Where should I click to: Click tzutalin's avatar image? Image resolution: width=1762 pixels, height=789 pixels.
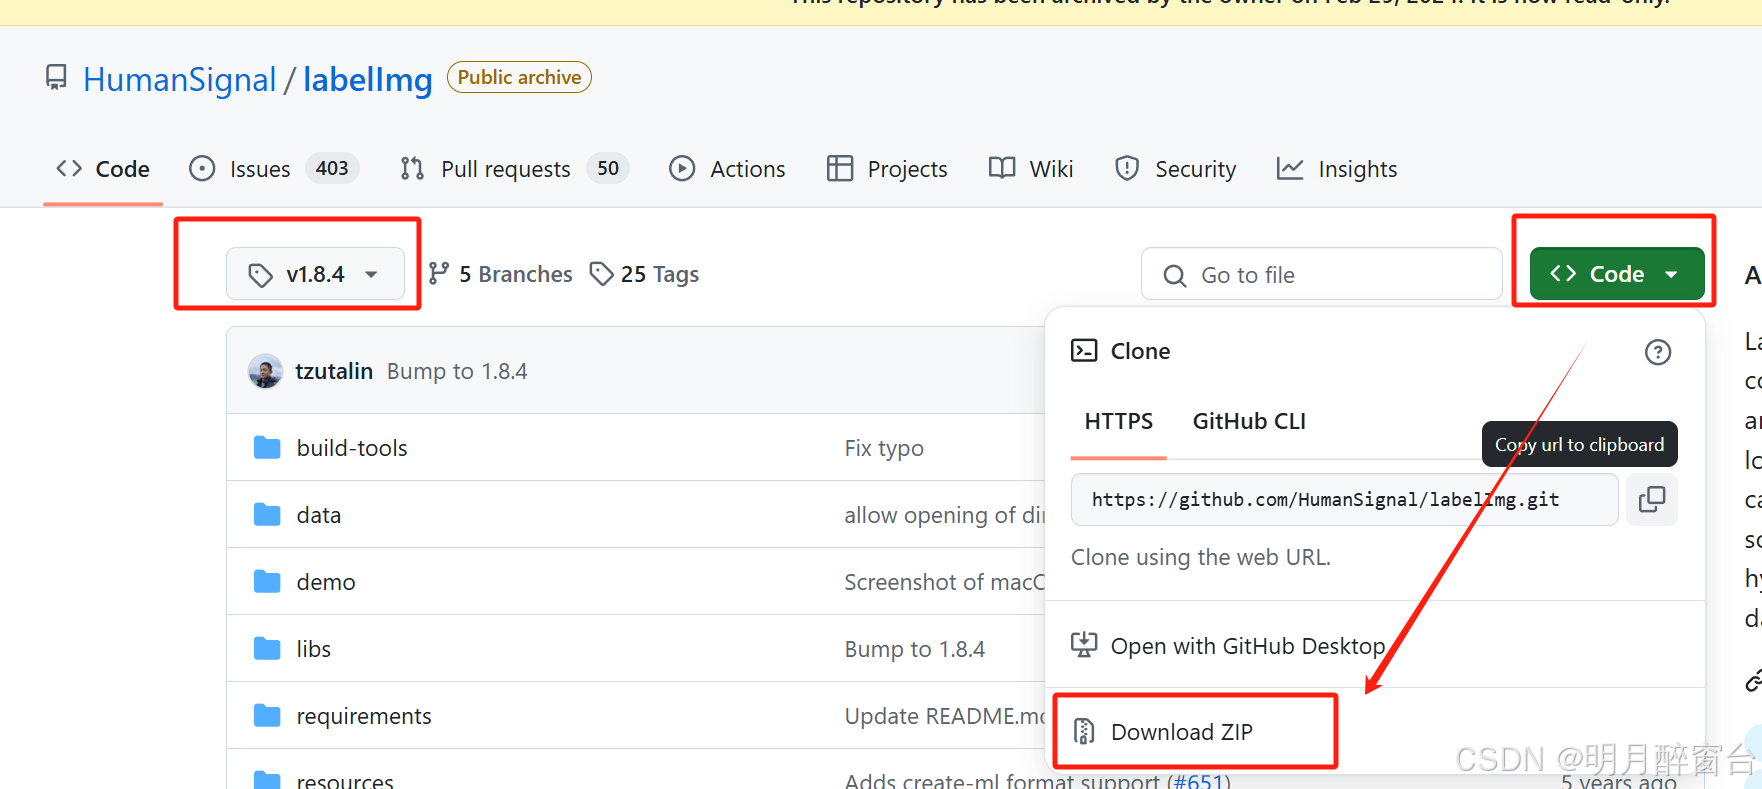(x=265, y=371)
